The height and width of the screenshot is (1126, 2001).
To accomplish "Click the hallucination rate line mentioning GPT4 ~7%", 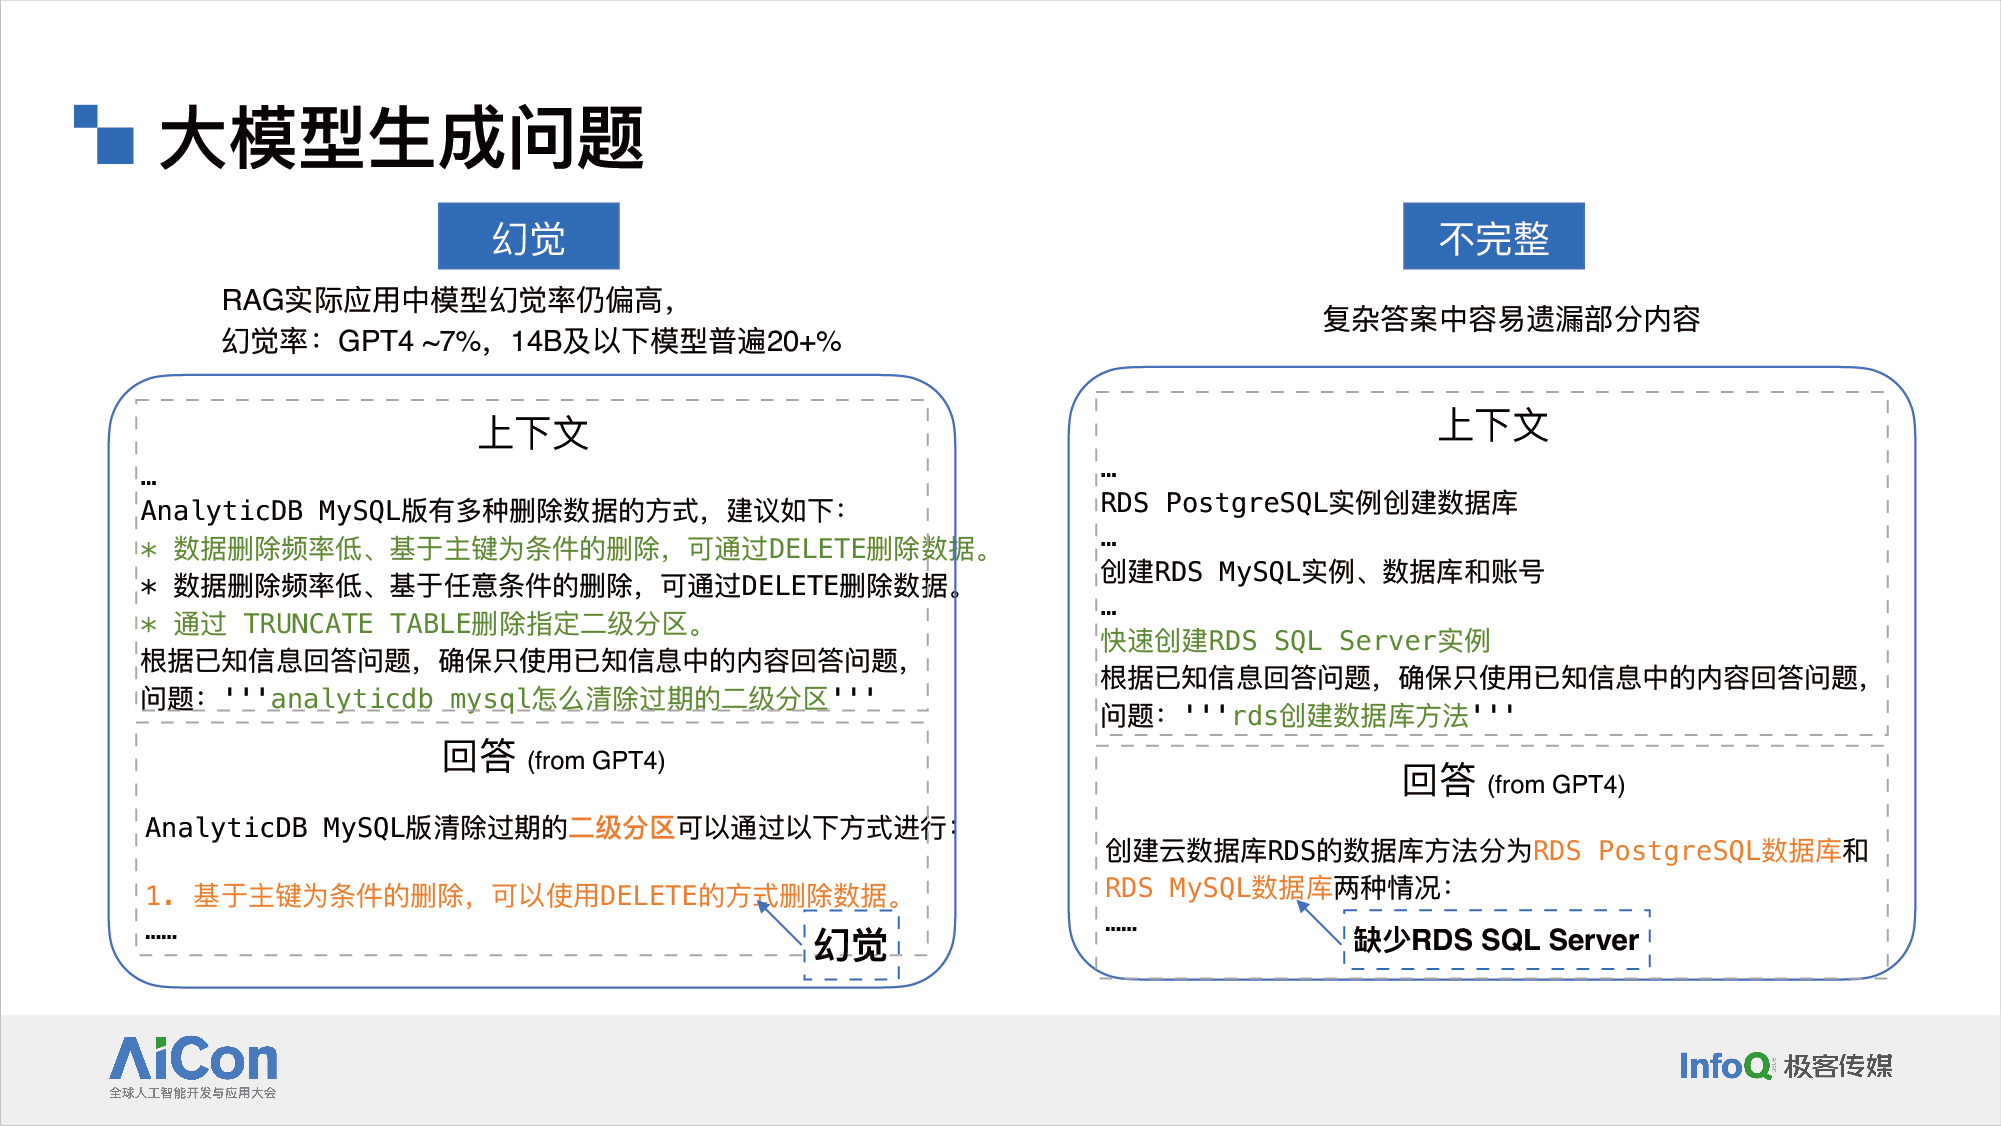I will pos(531,341).
